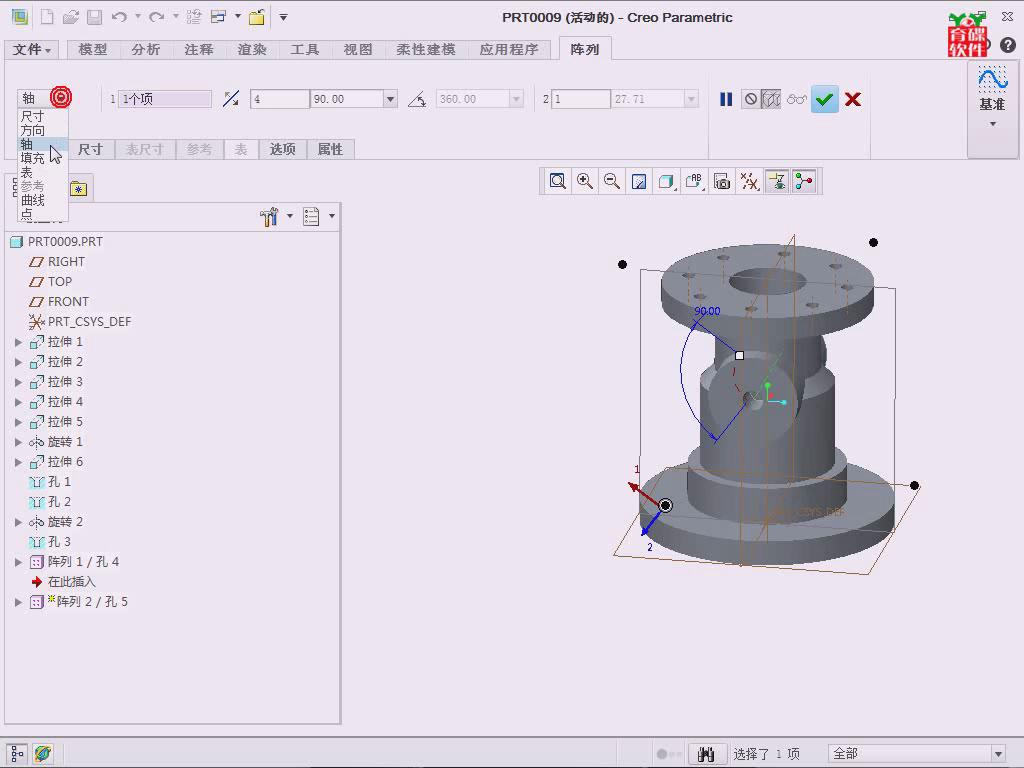This screenshot has height=768, width=1024.
Task: Click the Save icon in quick access
Action: point(94,17)
